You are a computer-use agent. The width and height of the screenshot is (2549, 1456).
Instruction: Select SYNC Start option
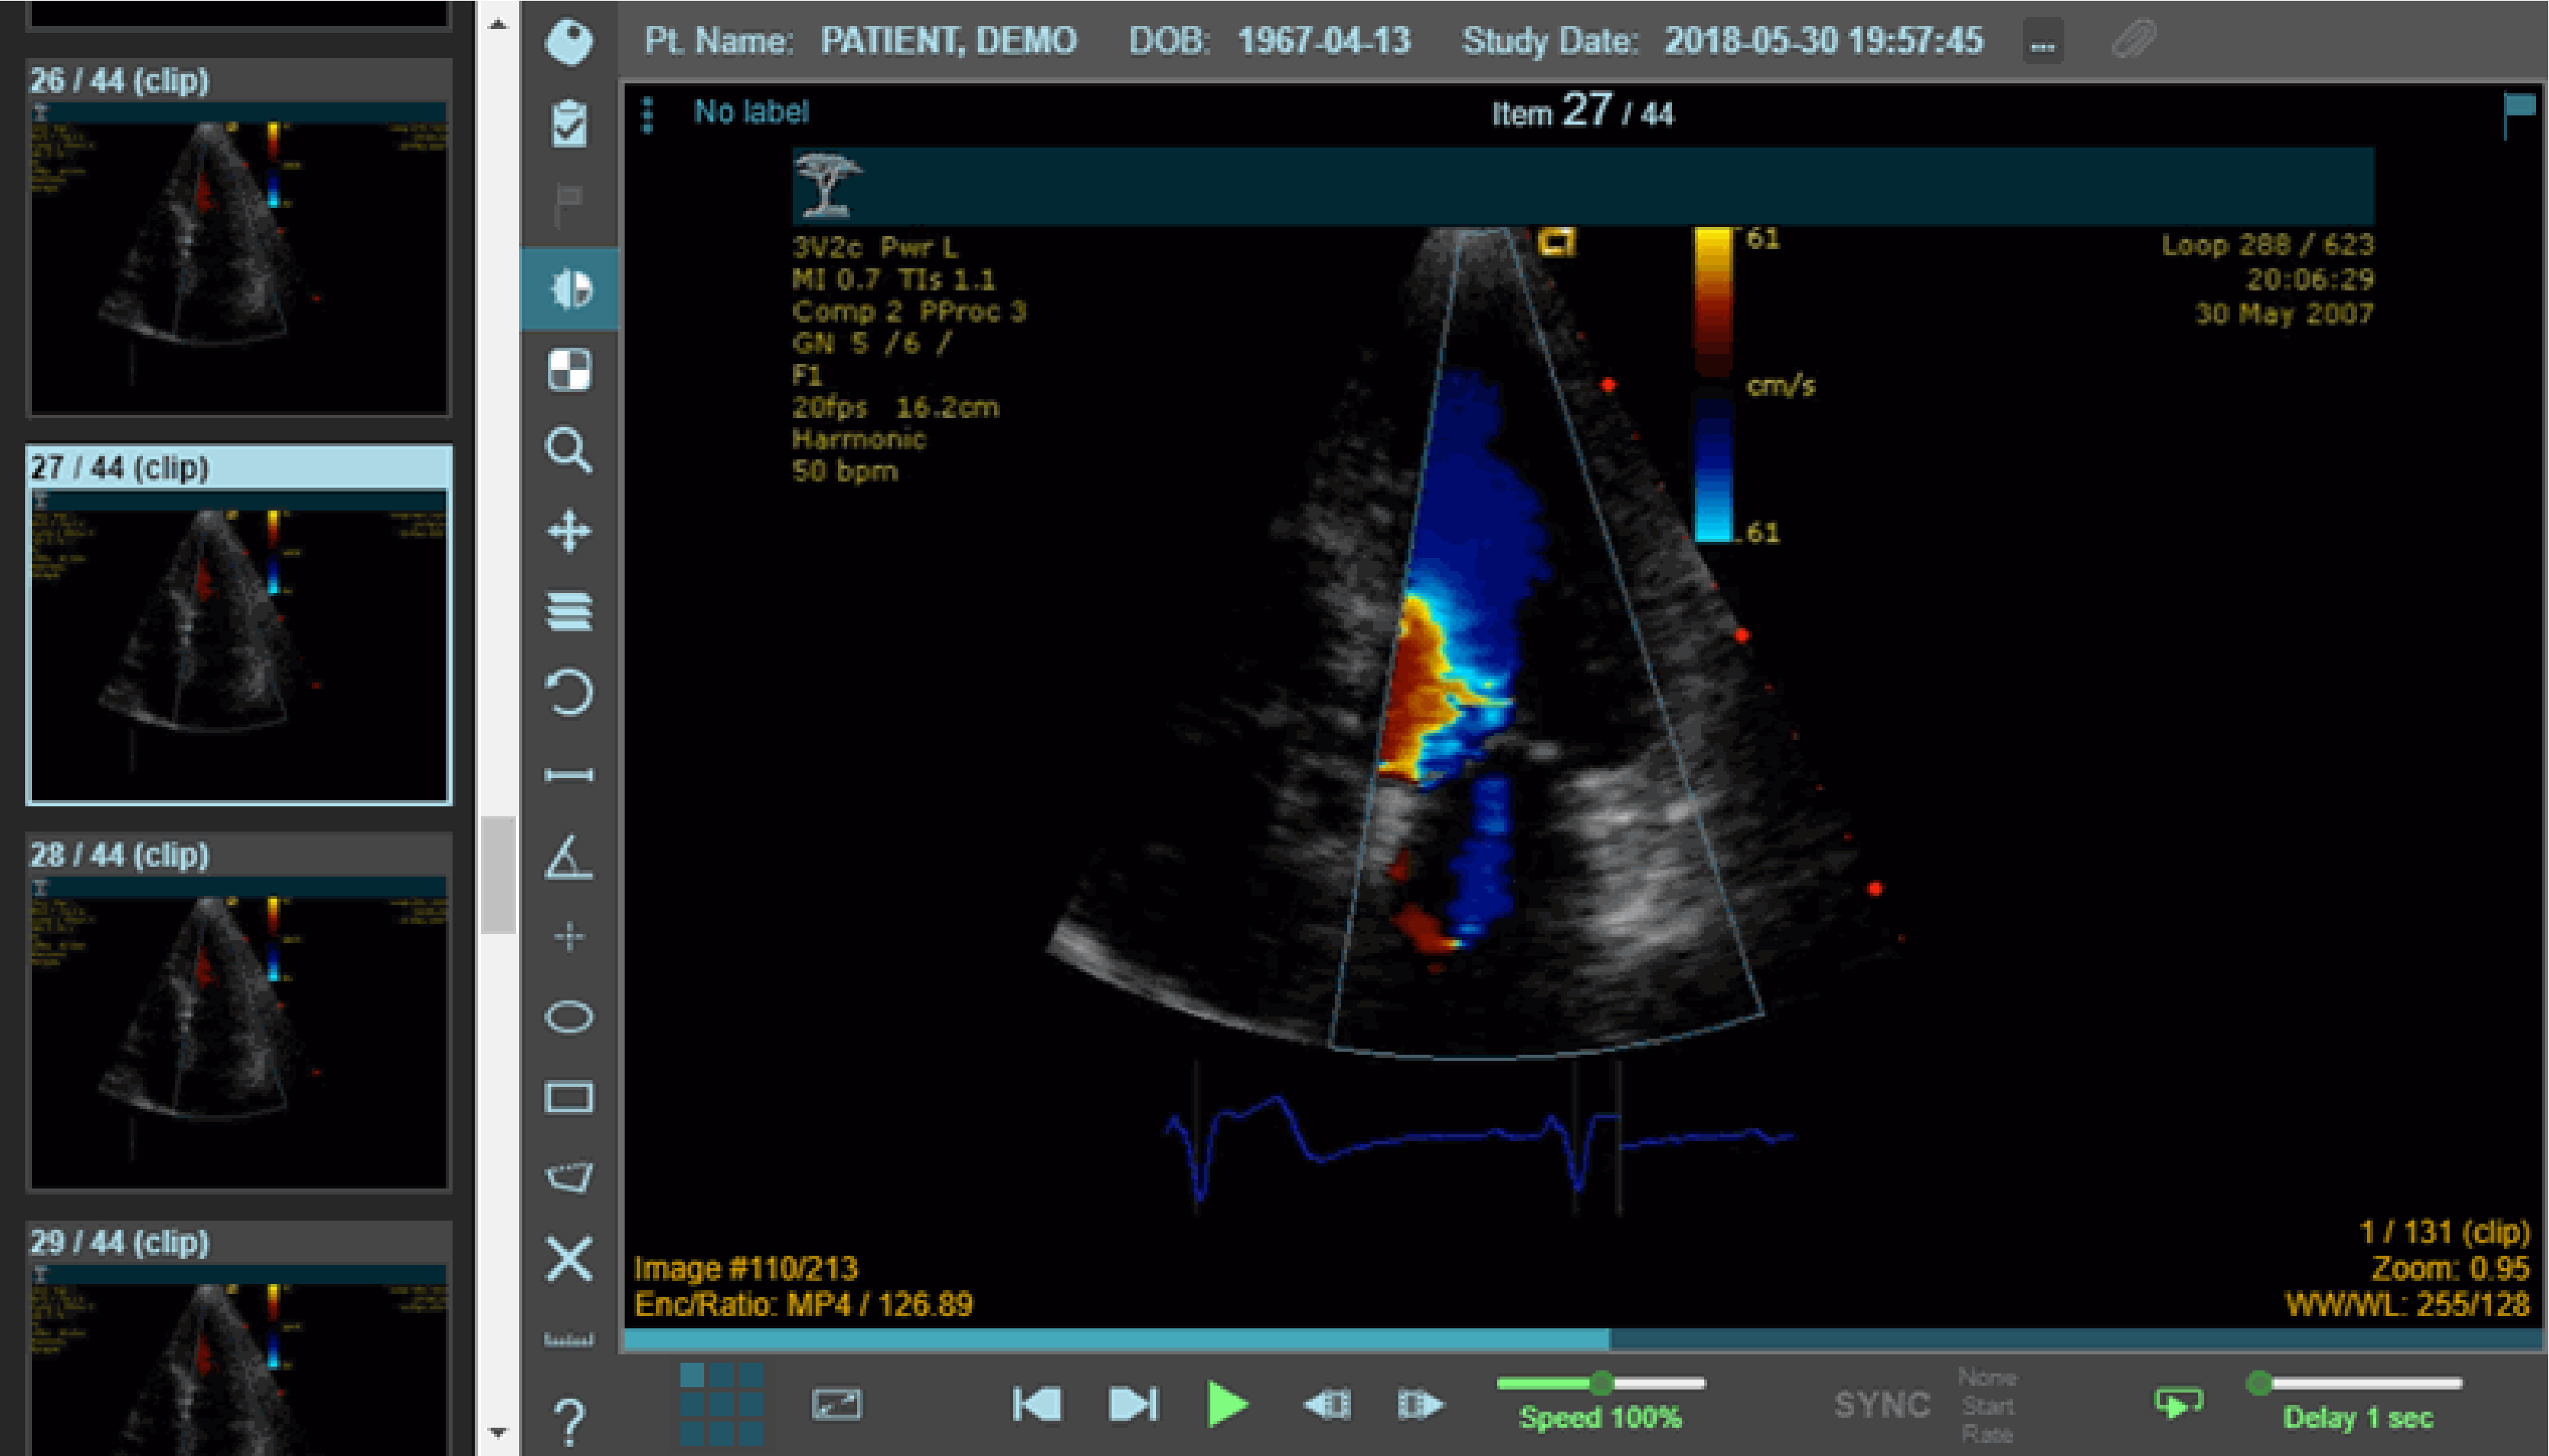[1987, 1406]
